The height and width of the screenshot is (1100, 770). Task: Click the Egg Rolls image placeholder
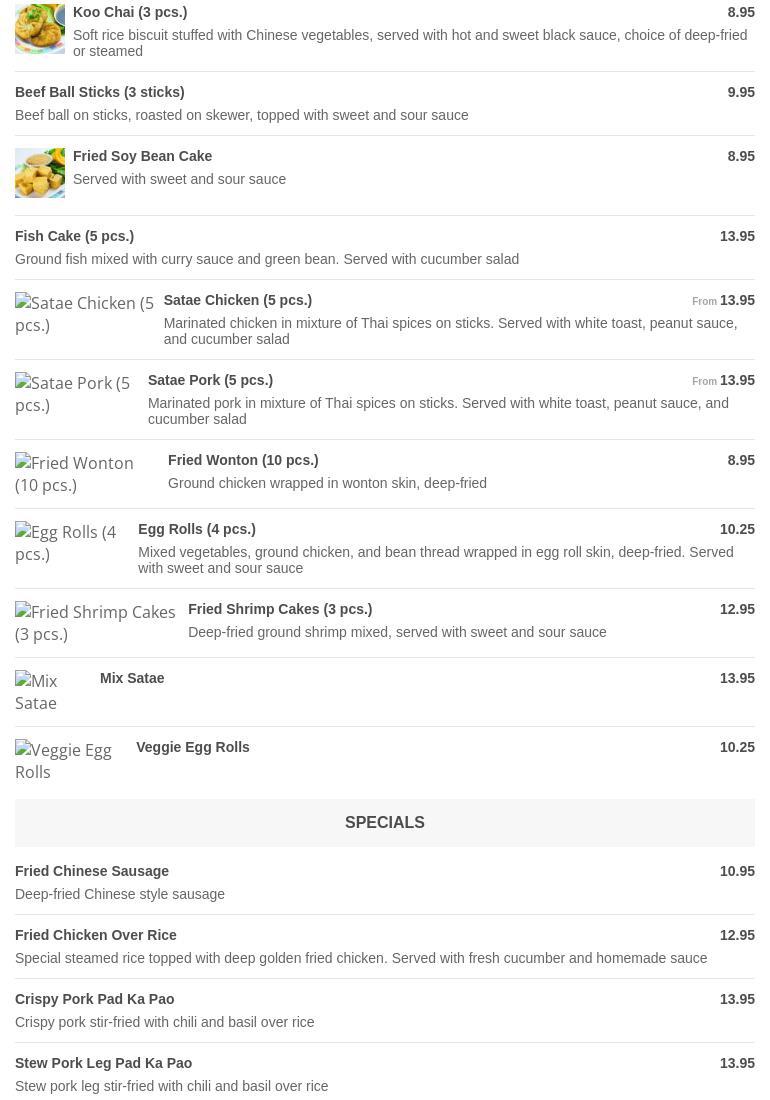66,543
